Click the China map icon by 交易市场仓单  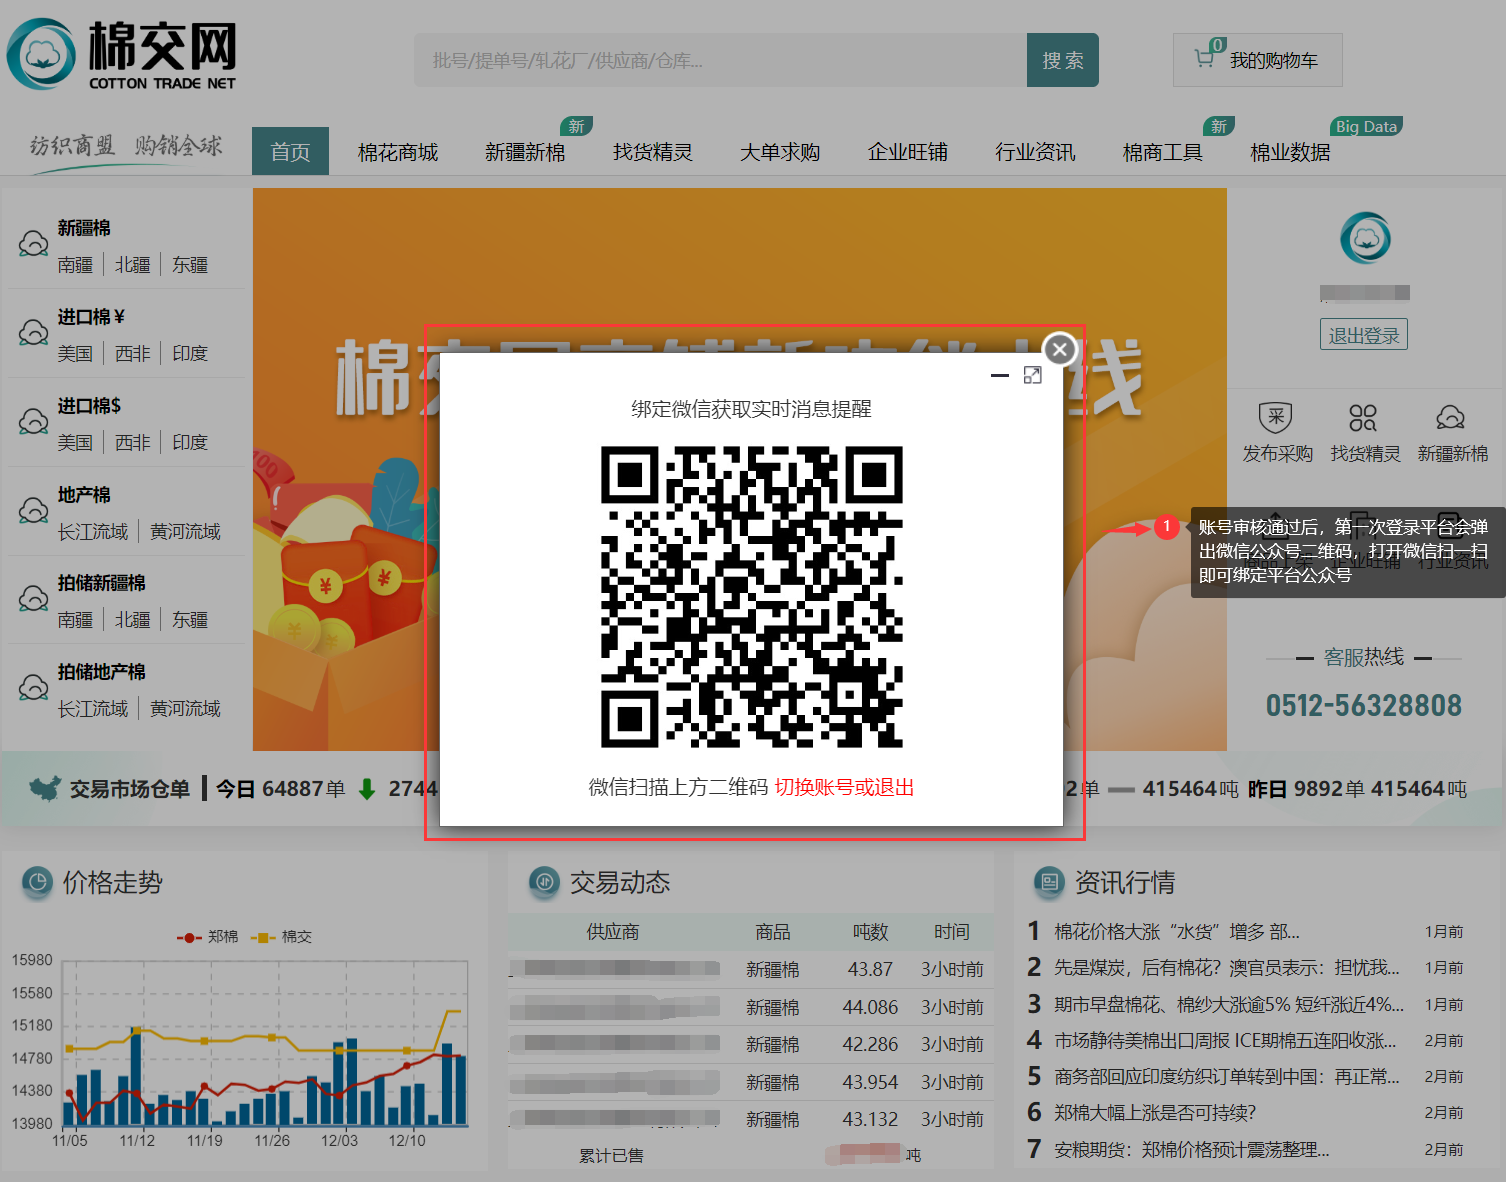[45, 789]
